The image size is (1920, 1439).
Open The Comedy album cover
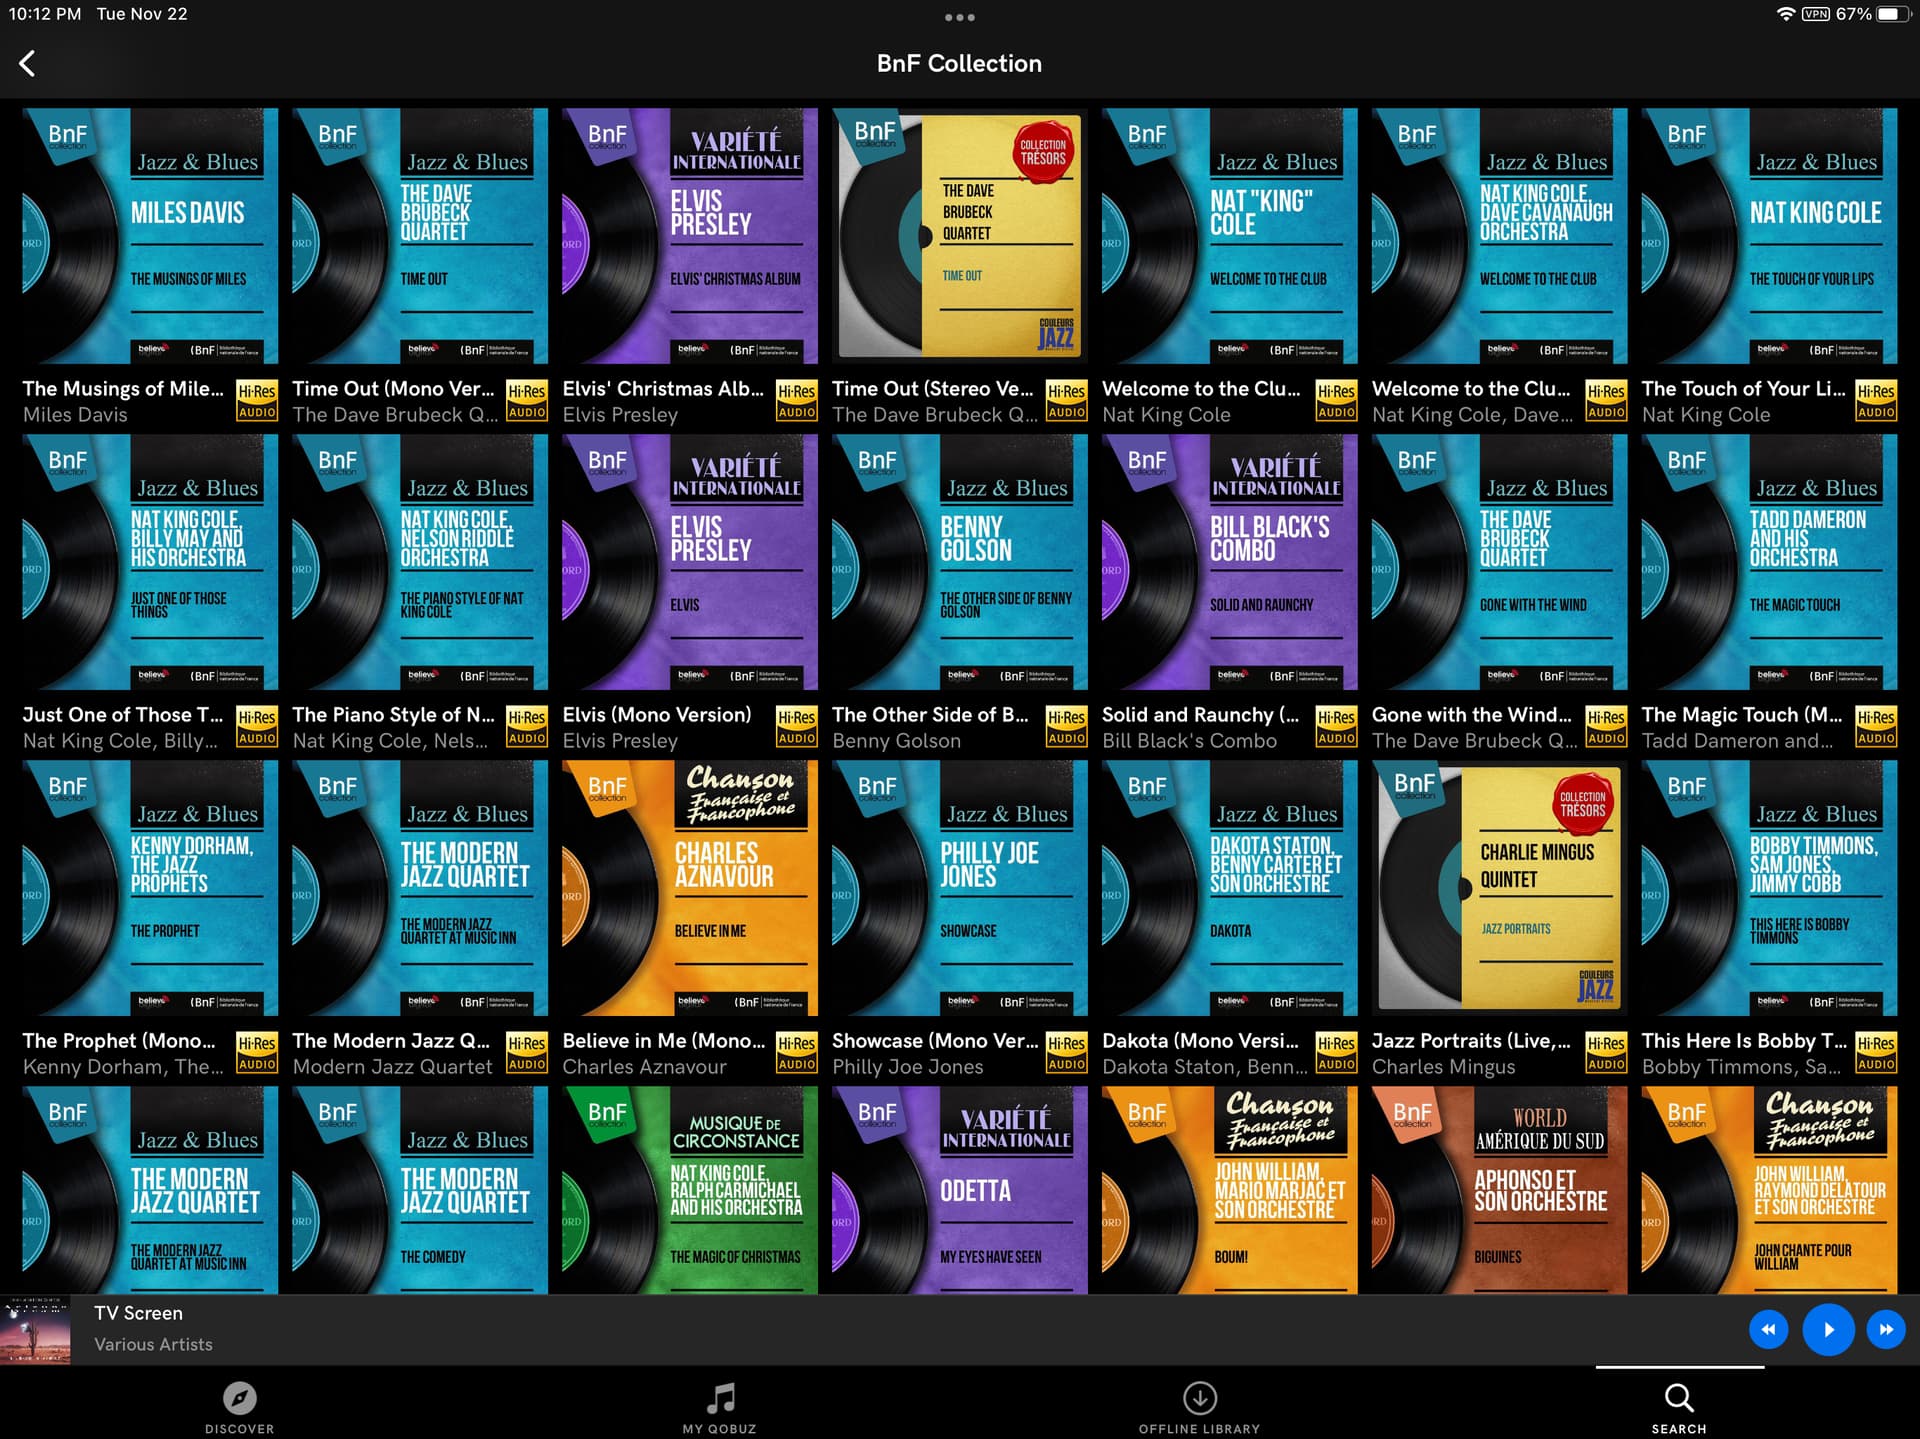pyautogui.click(x=420, y=1190)
